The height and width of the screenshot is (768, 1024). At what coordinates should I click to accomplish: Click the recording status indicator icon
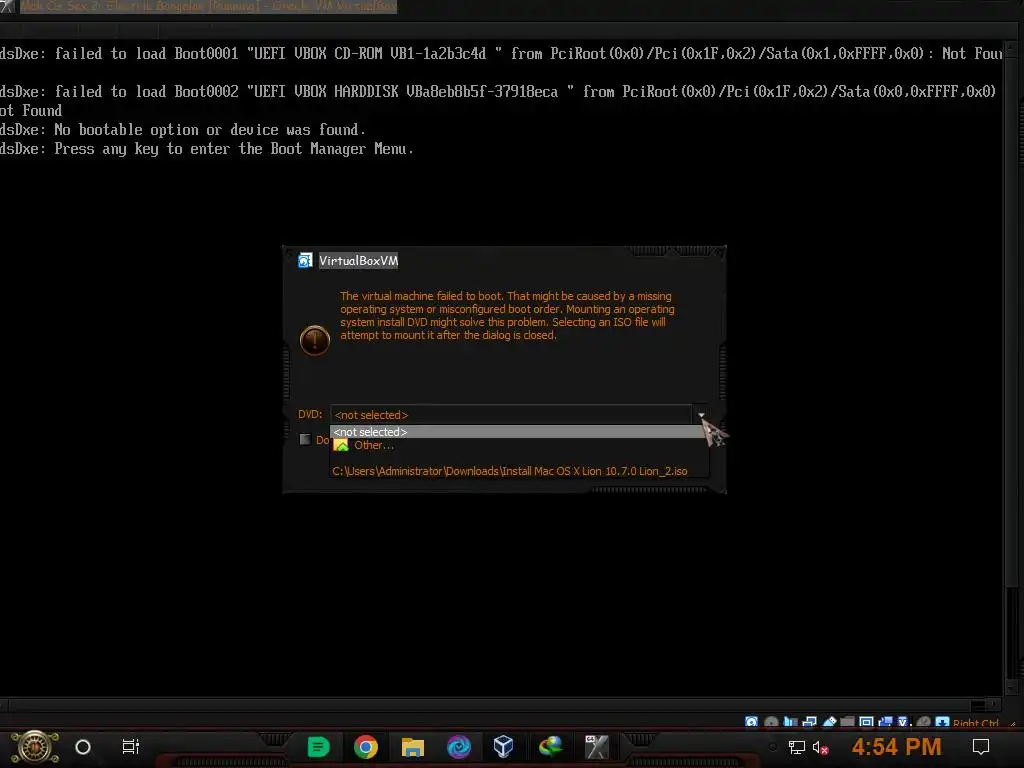click(x=885, y=722)
